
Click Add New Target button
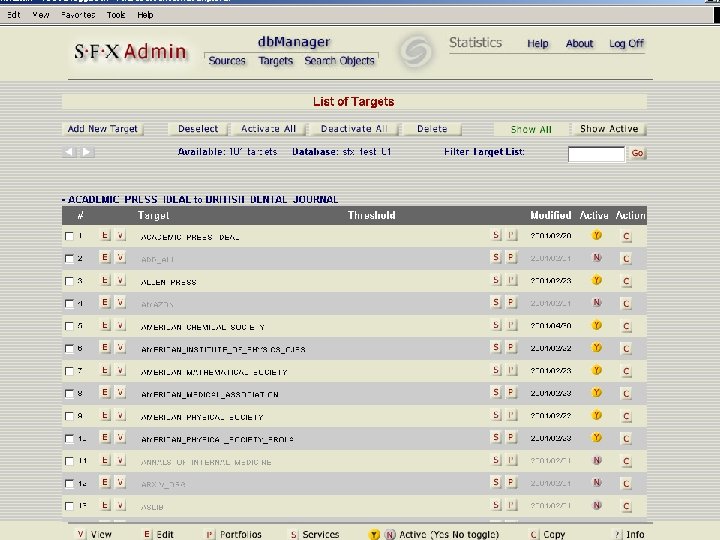point(102,129)
